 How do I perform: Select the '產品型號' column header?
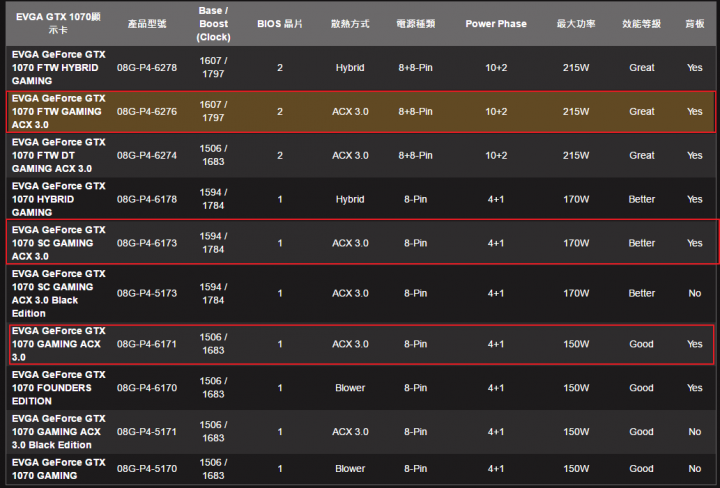click(147, 24)
